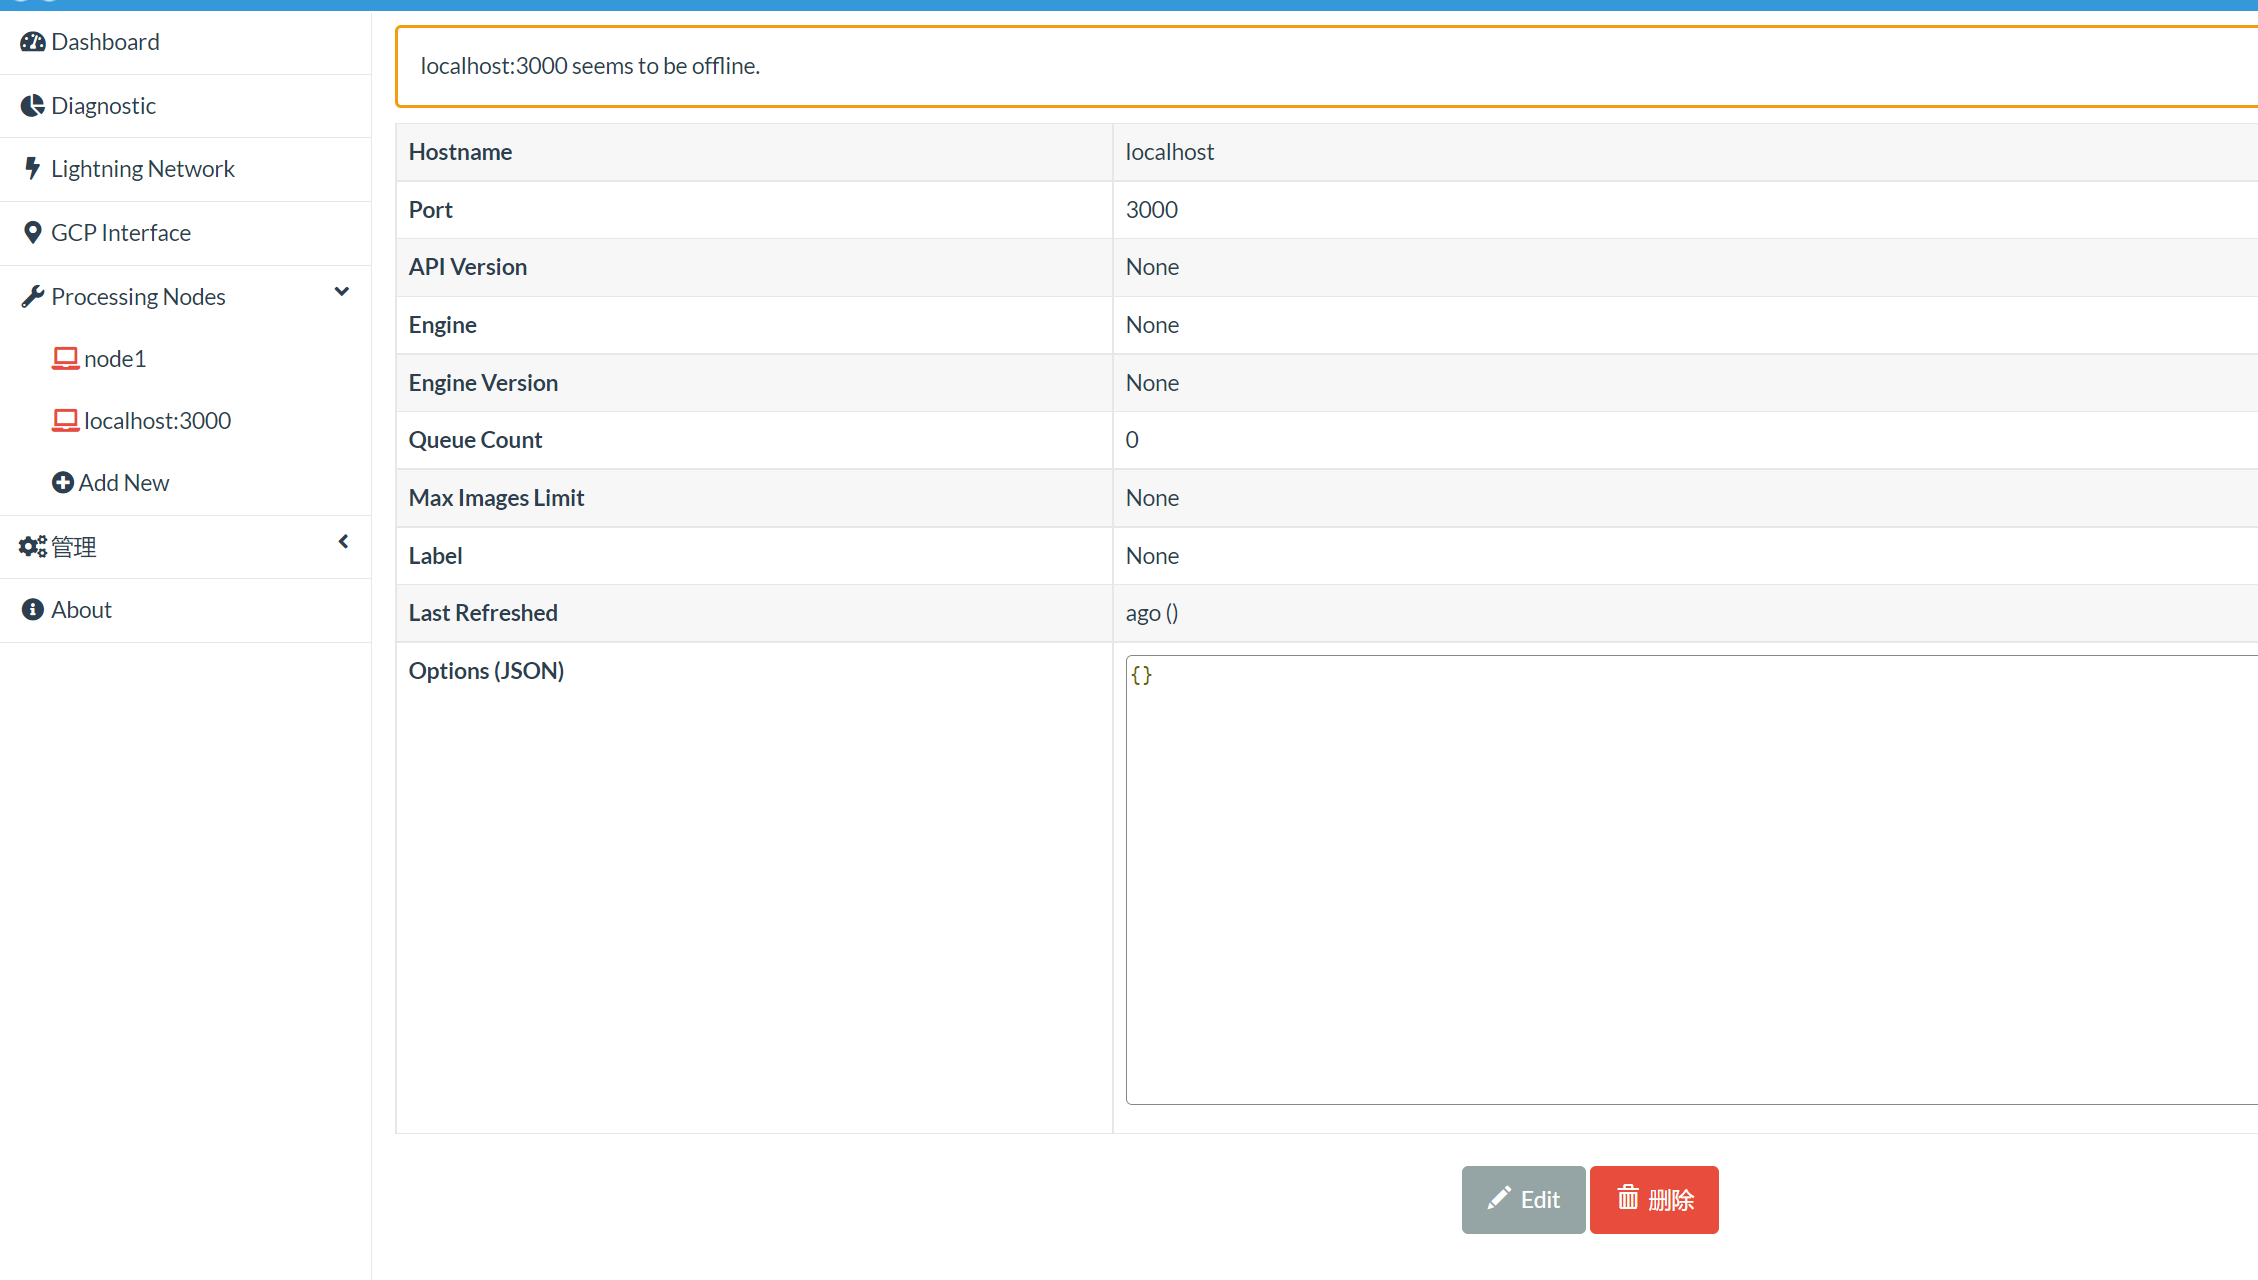The image size is (2258, 1280).
Task: Click the monitor icon beside node1
Action: point(65,357)
